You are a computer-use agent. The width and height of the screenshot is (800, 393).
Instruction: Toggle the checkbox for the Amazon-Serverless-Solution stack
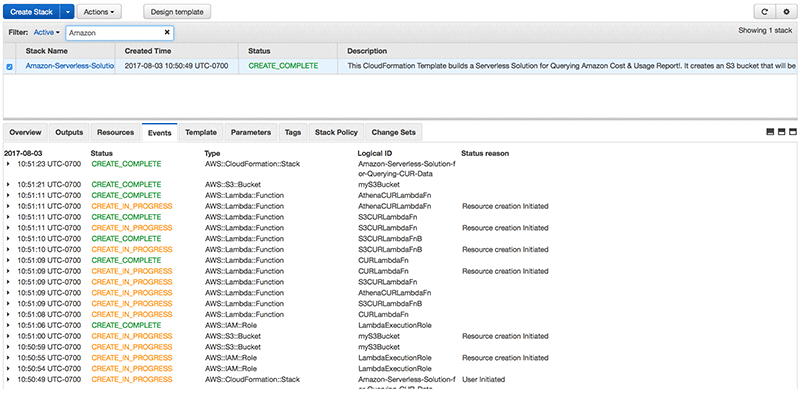pos(9,66)
